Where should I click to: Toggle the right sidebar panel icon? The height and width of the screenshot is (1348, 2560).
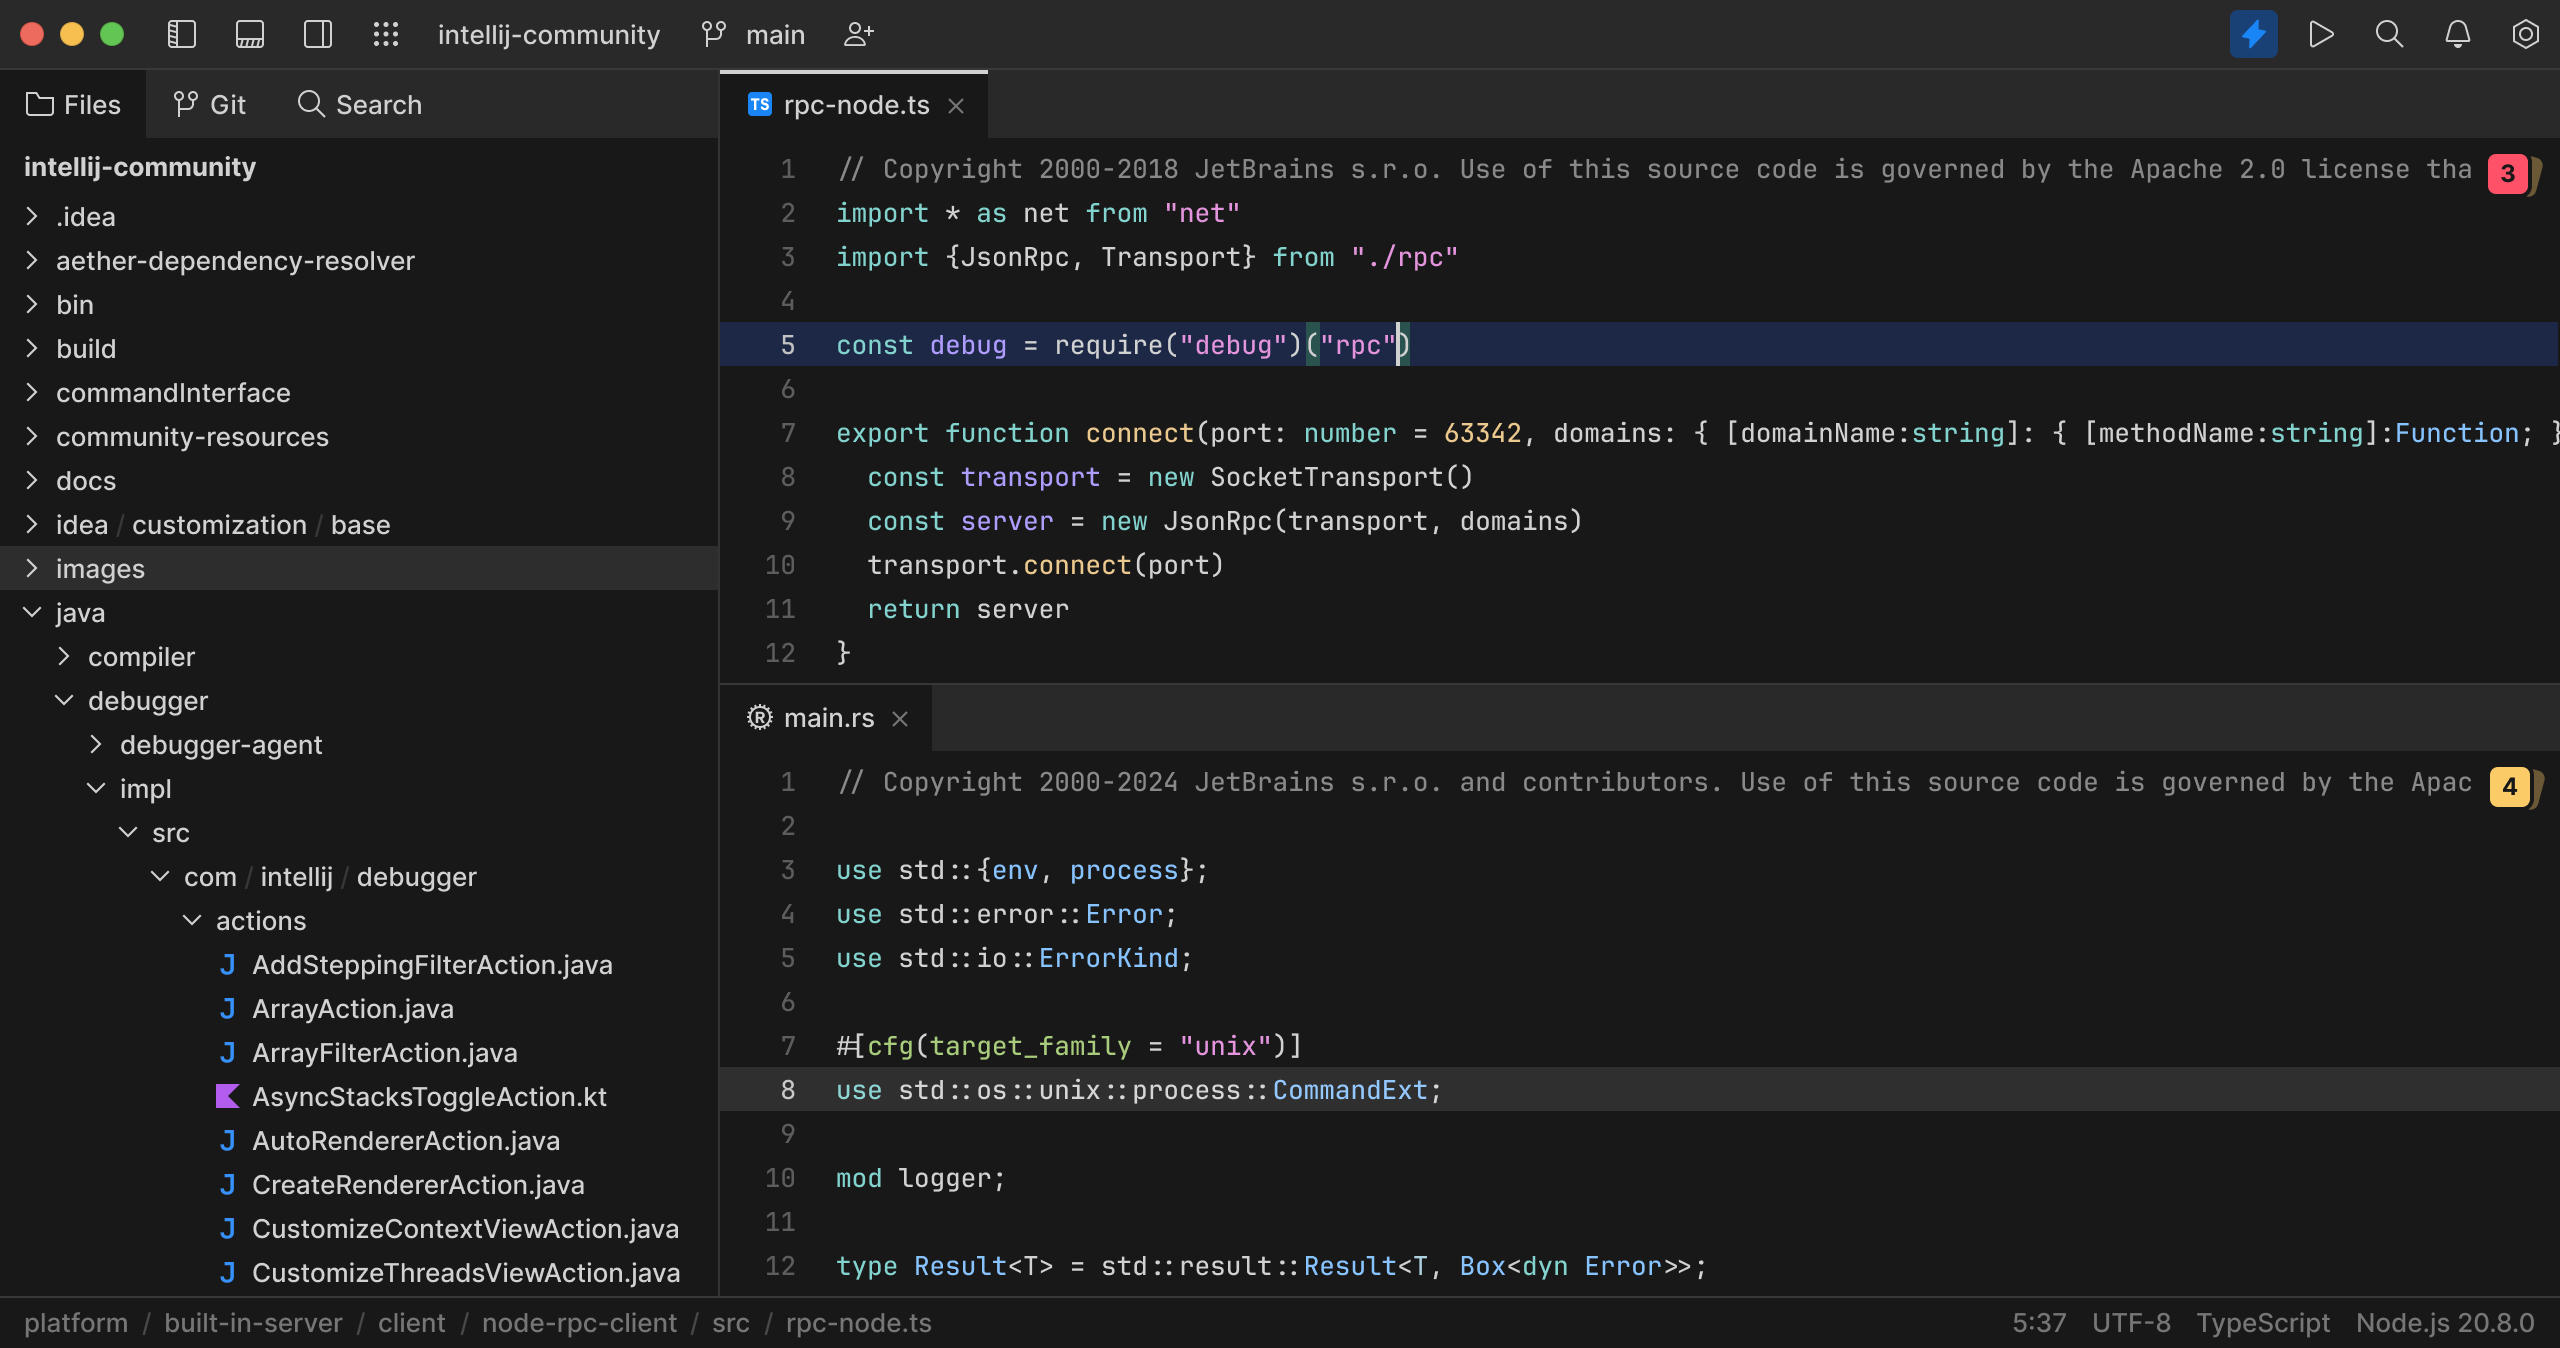pos(318,34)
